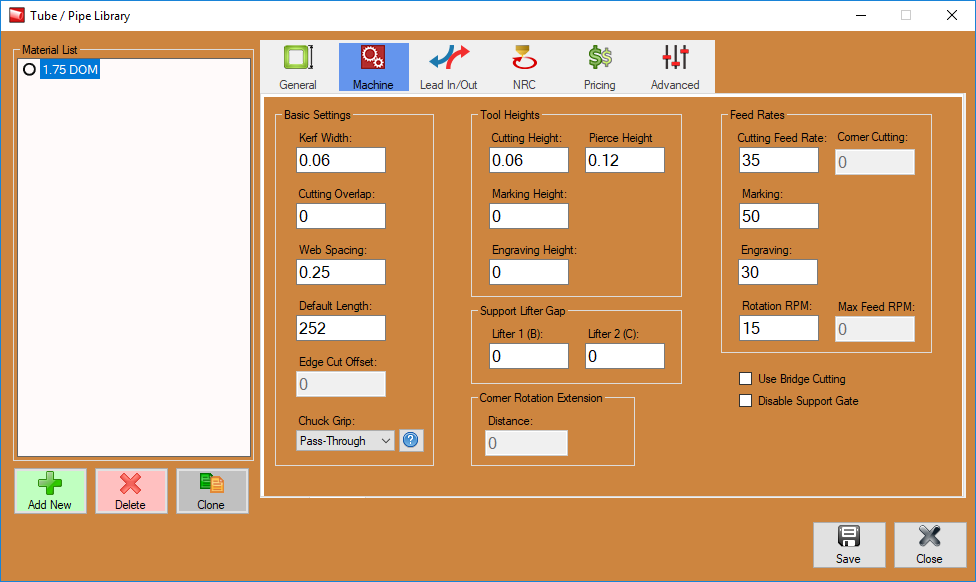This screenshot has height=582, width=976.
Task: Select 1.75 DOM in Material List
Action: pyautogui.click(x=70, y=70)
